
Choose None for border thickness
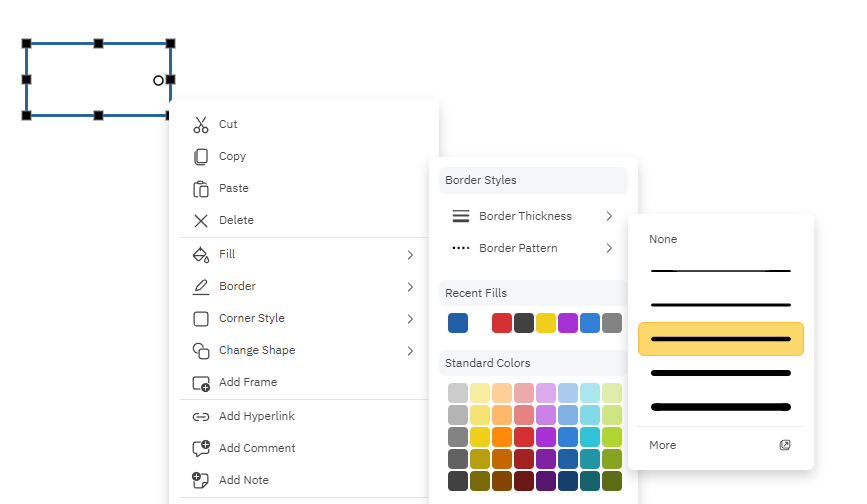pos(663,240)
